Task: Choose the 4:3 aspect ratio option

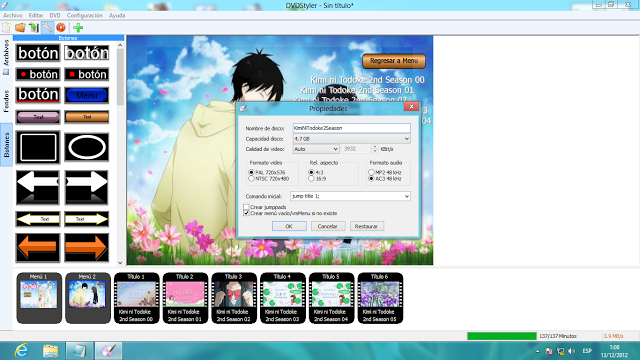Action: 311,173
